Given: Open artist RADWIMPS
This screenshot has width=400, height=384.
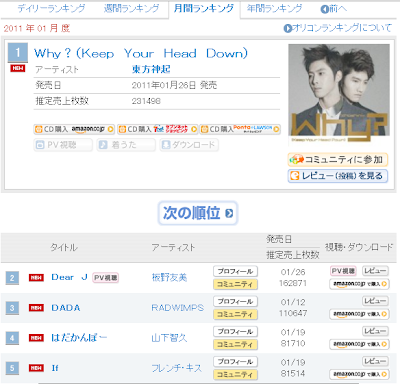Looking at the screenshot, I should pos(177,308).
